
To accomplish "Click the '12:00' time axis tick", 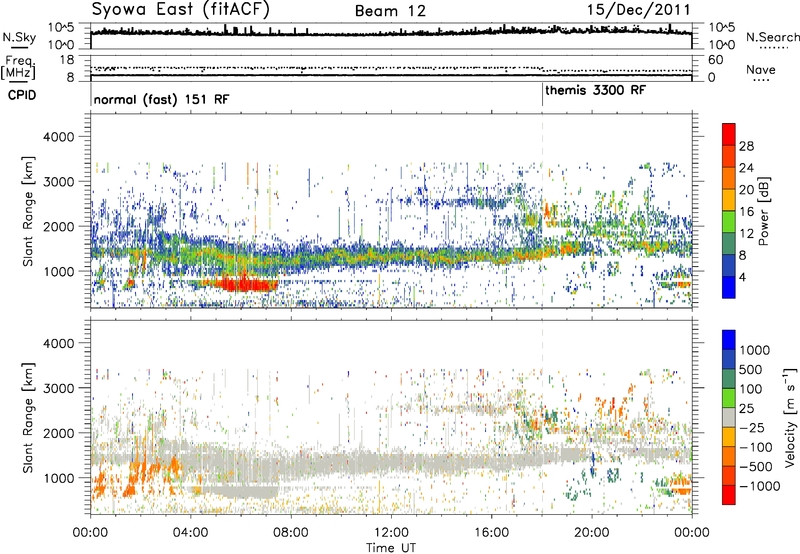I will (x=391, y=532).
